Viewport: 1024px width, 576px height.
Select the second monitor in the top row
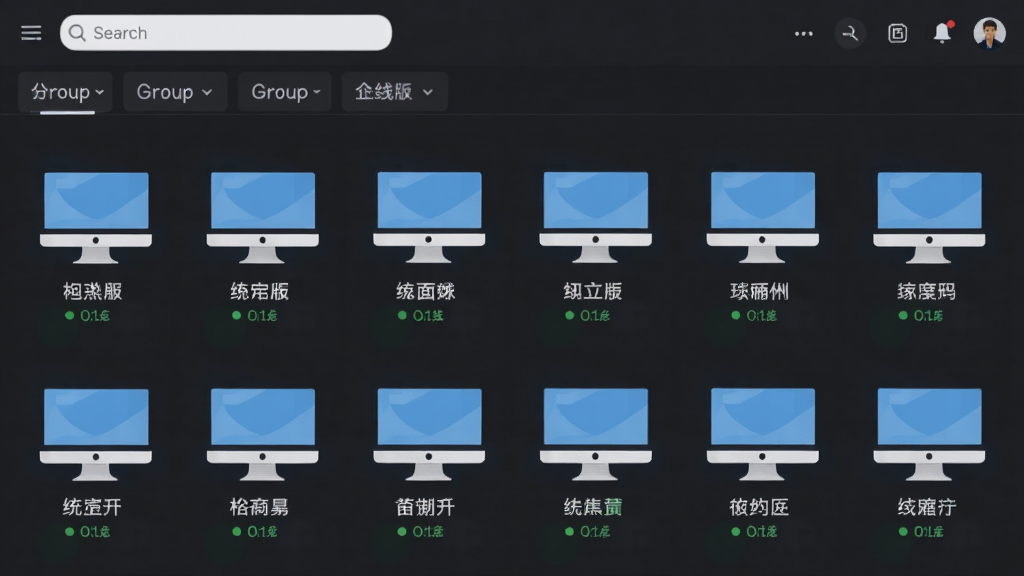[x=263, y=217]
